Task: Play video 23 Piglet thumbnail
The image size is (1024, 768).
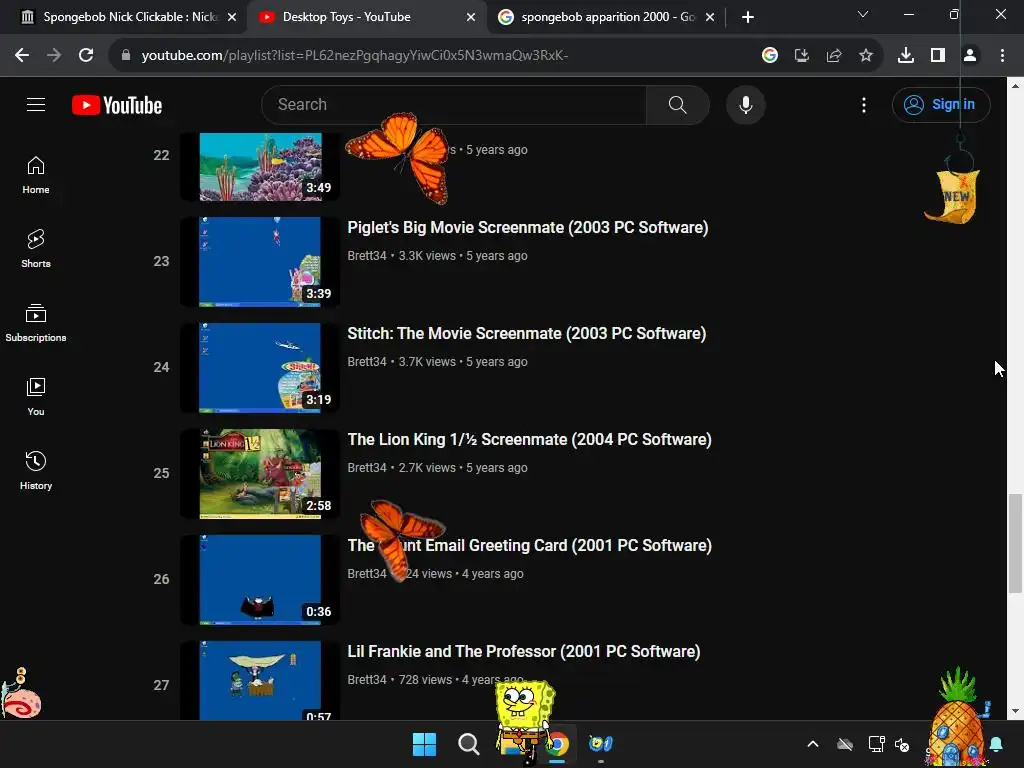Action: click(x=261, y=261)
